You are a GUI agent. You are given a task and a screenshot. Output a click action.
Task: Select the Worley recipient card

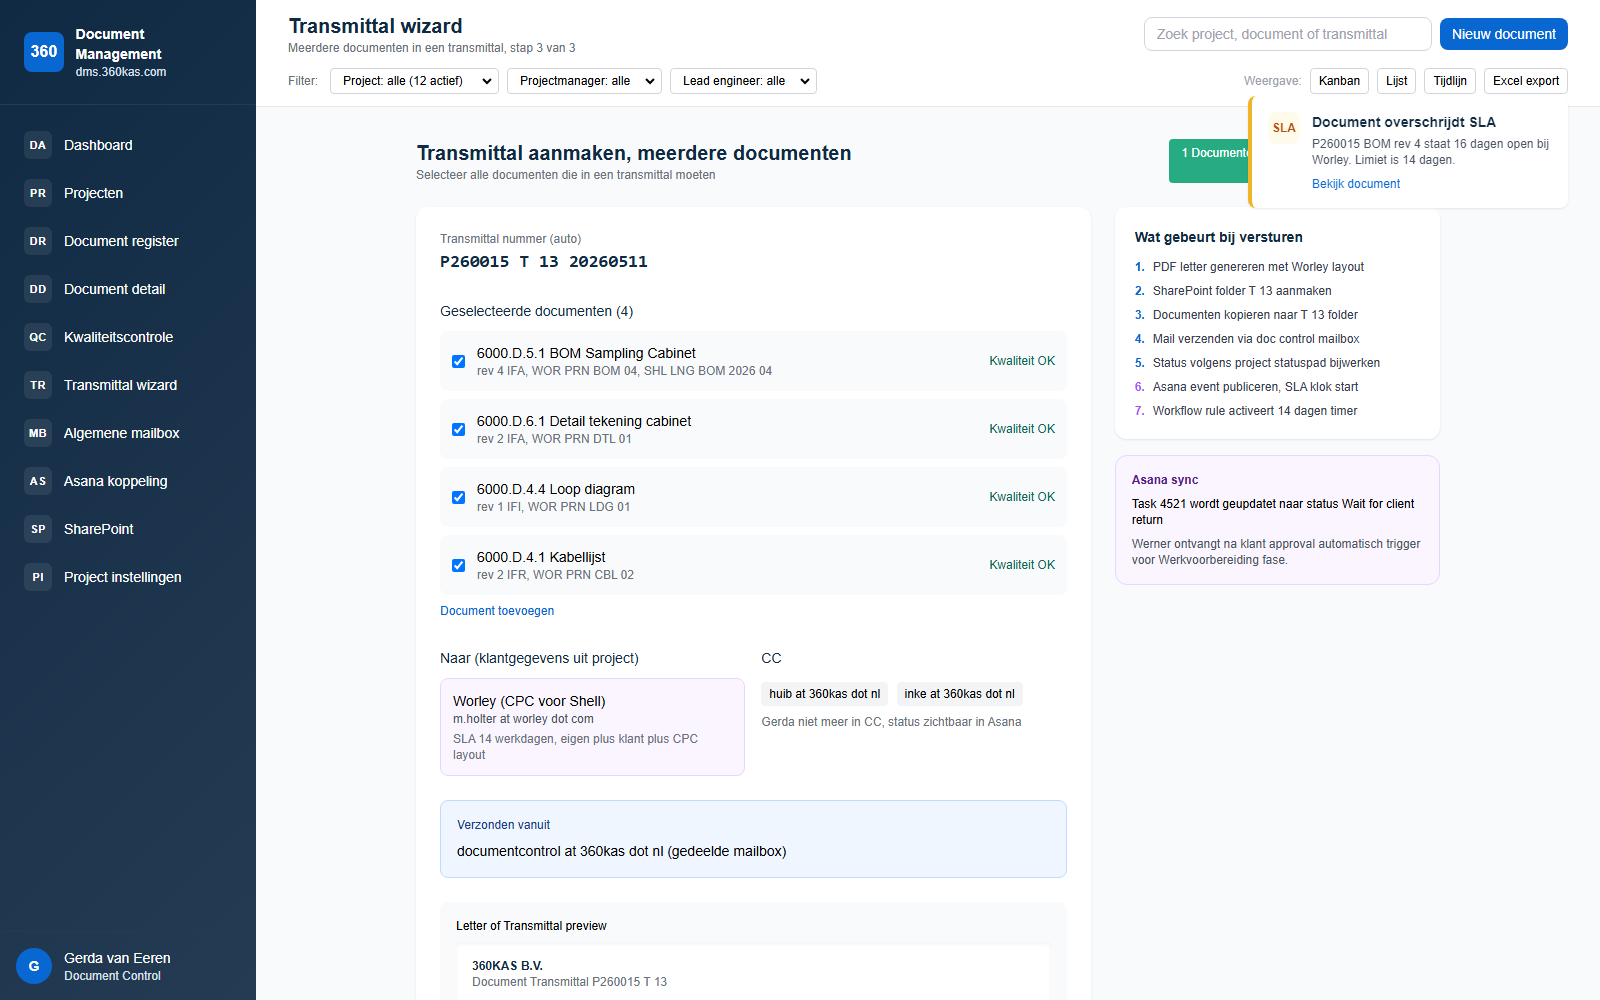coord(592,727)
